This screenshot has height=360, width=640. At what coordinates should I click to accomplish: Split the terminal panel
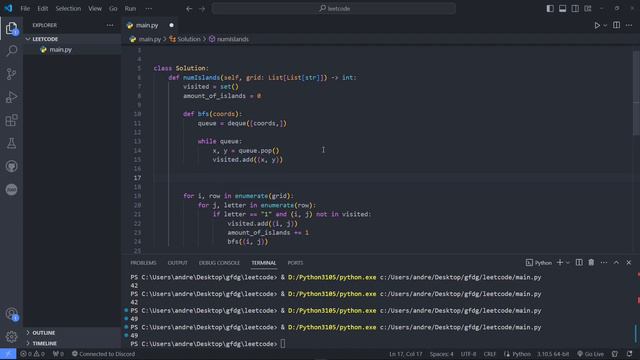pyautogui.click(x=579, y=262)
